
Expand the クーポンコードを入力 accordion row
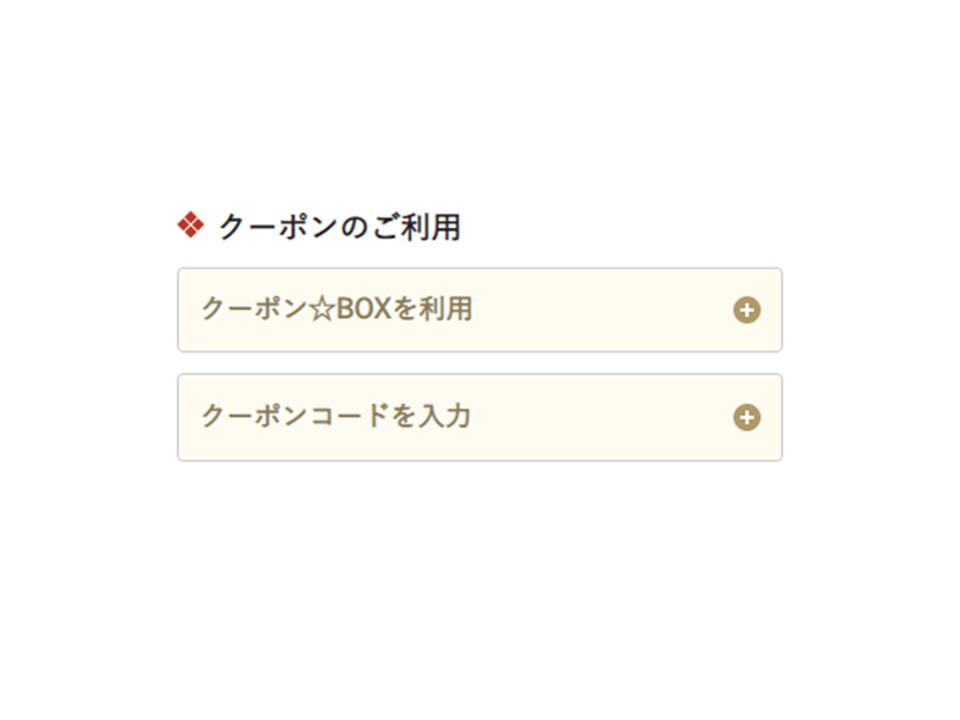tap(480, 417)
